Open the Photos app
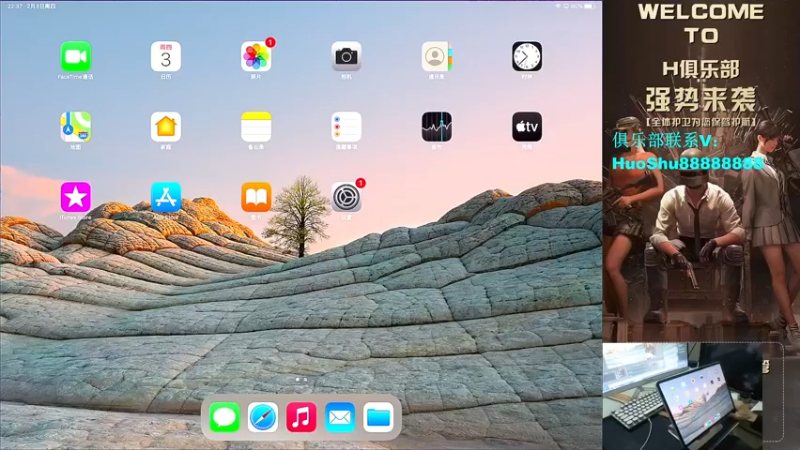The image size is (800, 450). (256, 56)
